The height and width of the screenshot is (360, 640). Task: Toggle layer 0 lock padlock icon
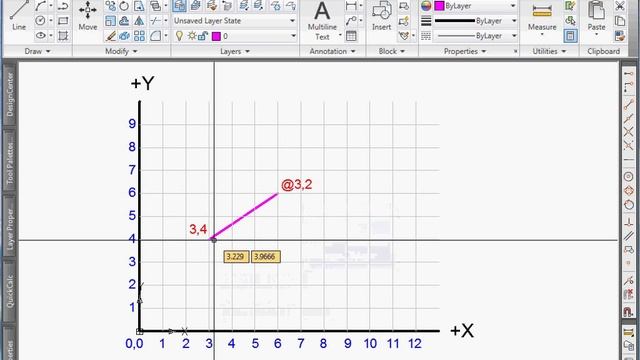click(x=202, y=36)
